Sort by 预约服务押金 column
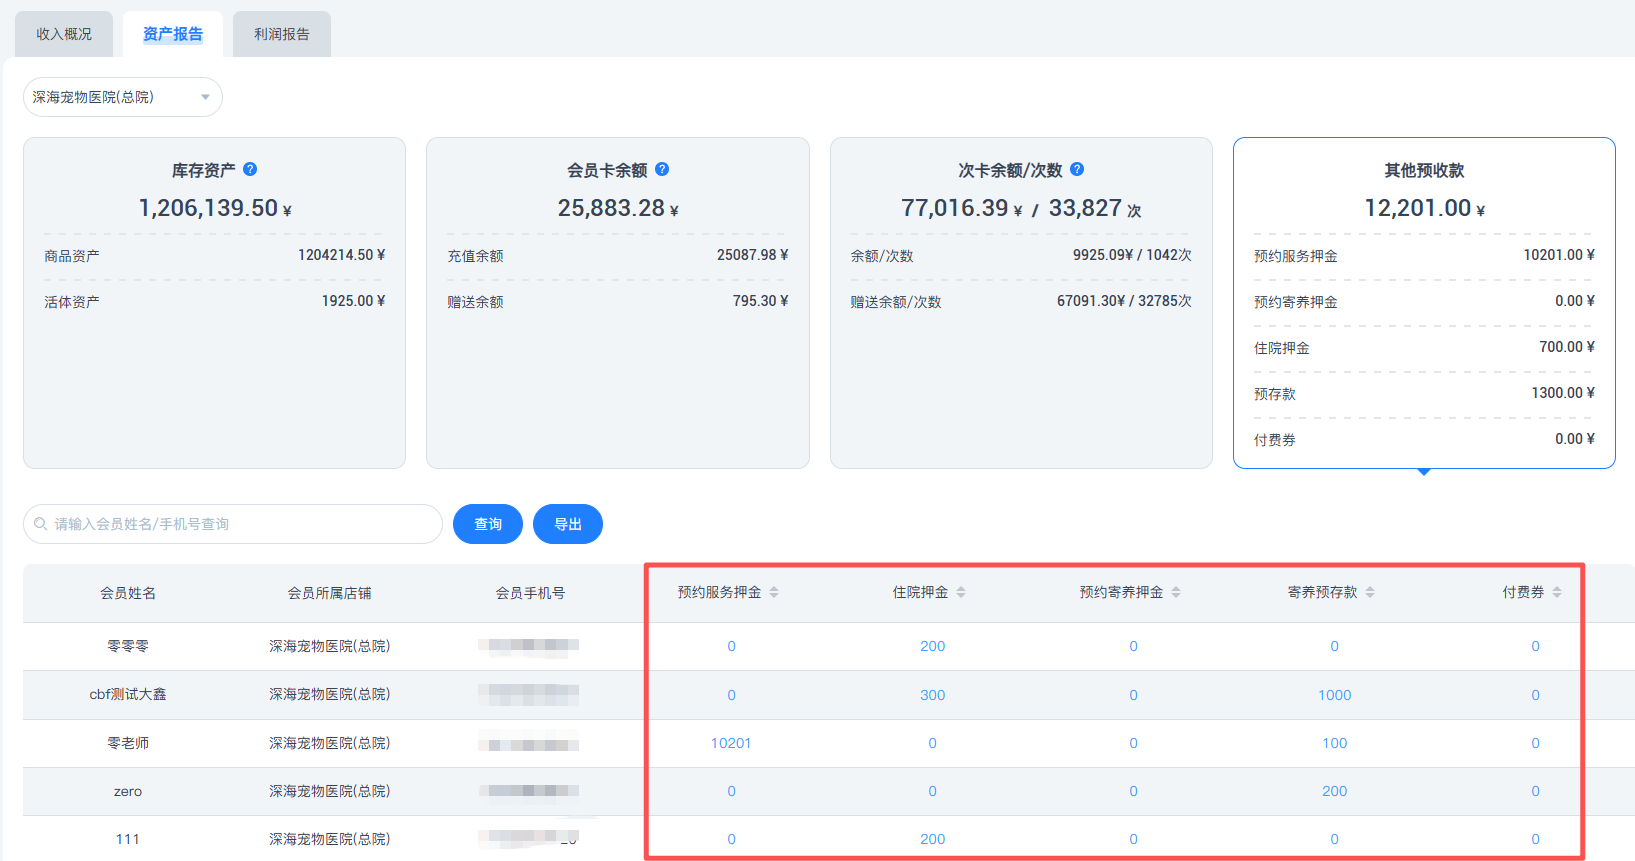This screenshot has height=861, width=1635. click(774, 592)
